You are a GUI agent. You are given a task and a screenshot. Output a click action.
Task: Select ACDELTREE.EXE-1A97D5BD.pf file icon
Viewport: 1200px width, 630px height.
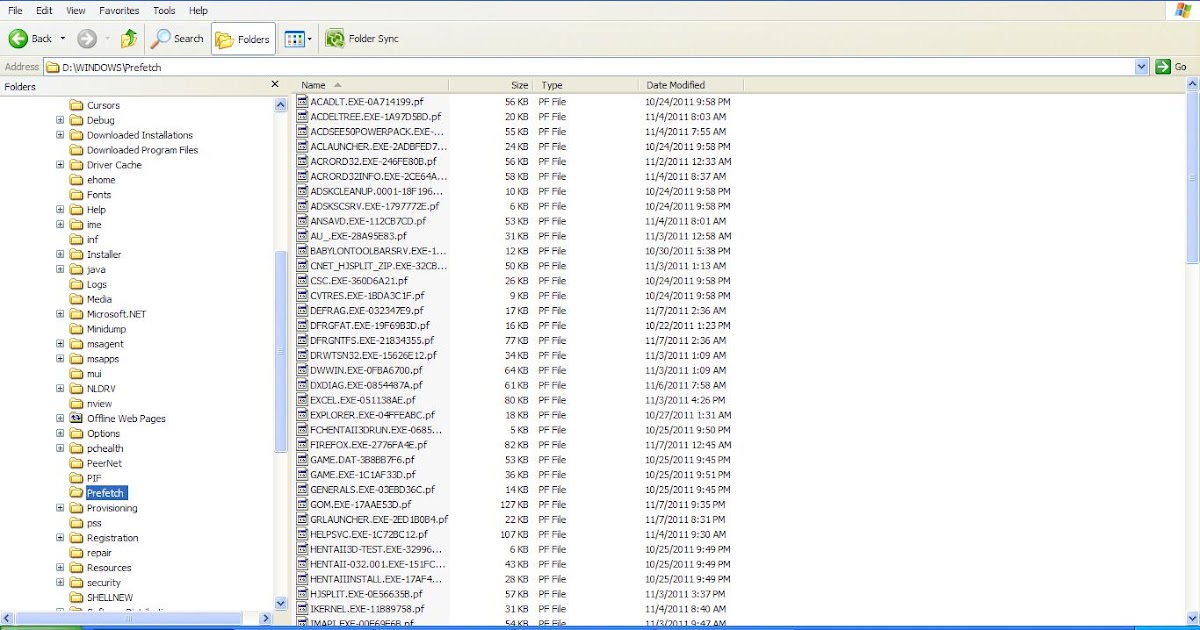pyautogui.click(x=302, y=116)
